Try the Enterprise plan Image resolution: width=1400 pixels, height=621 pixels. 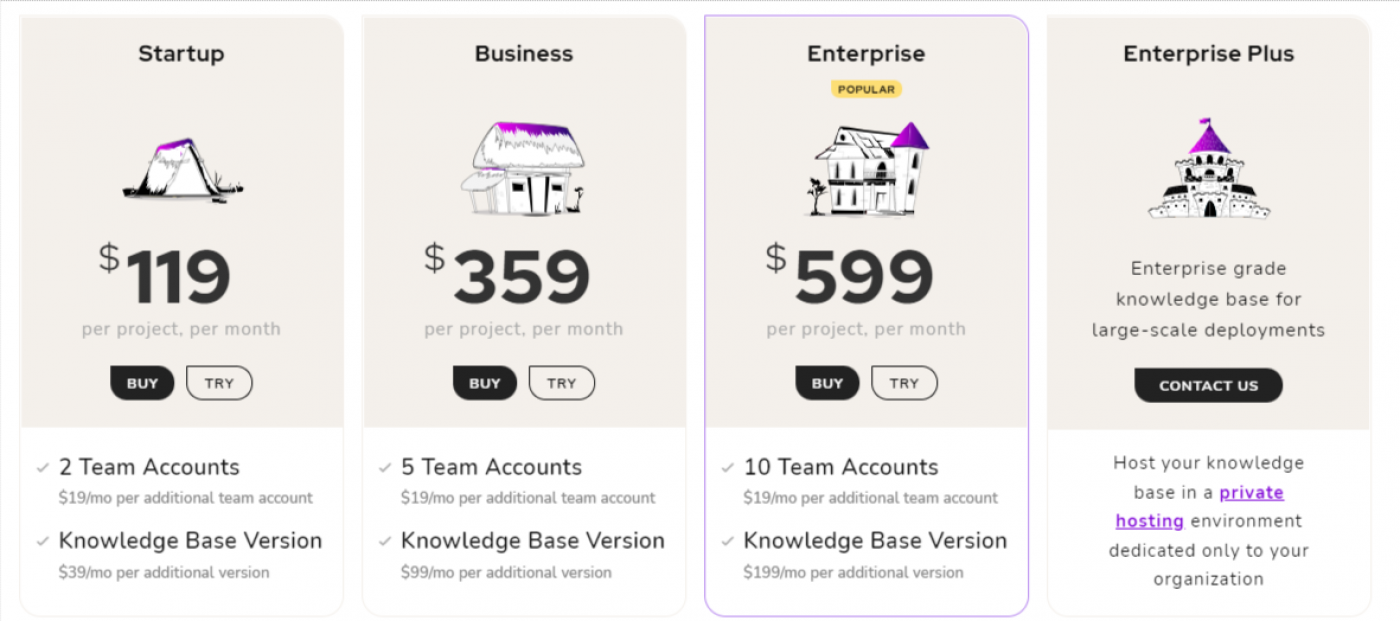904,383
